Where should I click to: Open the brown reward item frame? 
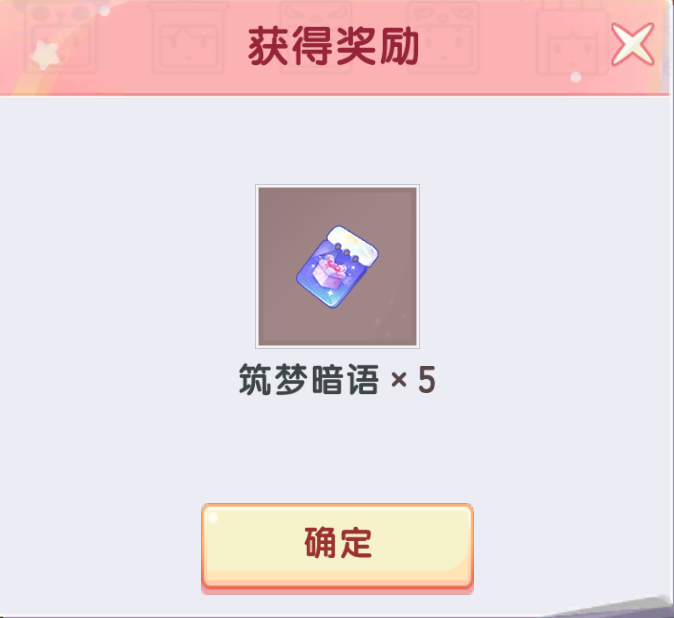(x=337, y=266)
